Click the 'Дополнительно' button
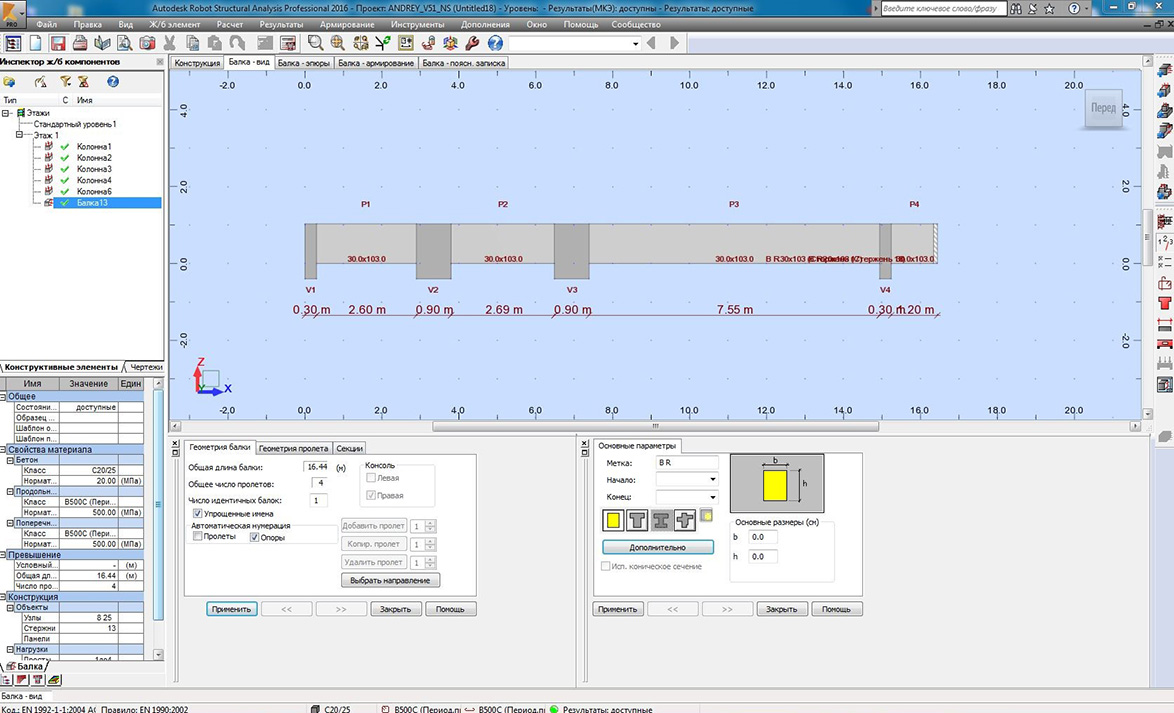The height and width of the screenshot is (713, 1174). (657, 547)
